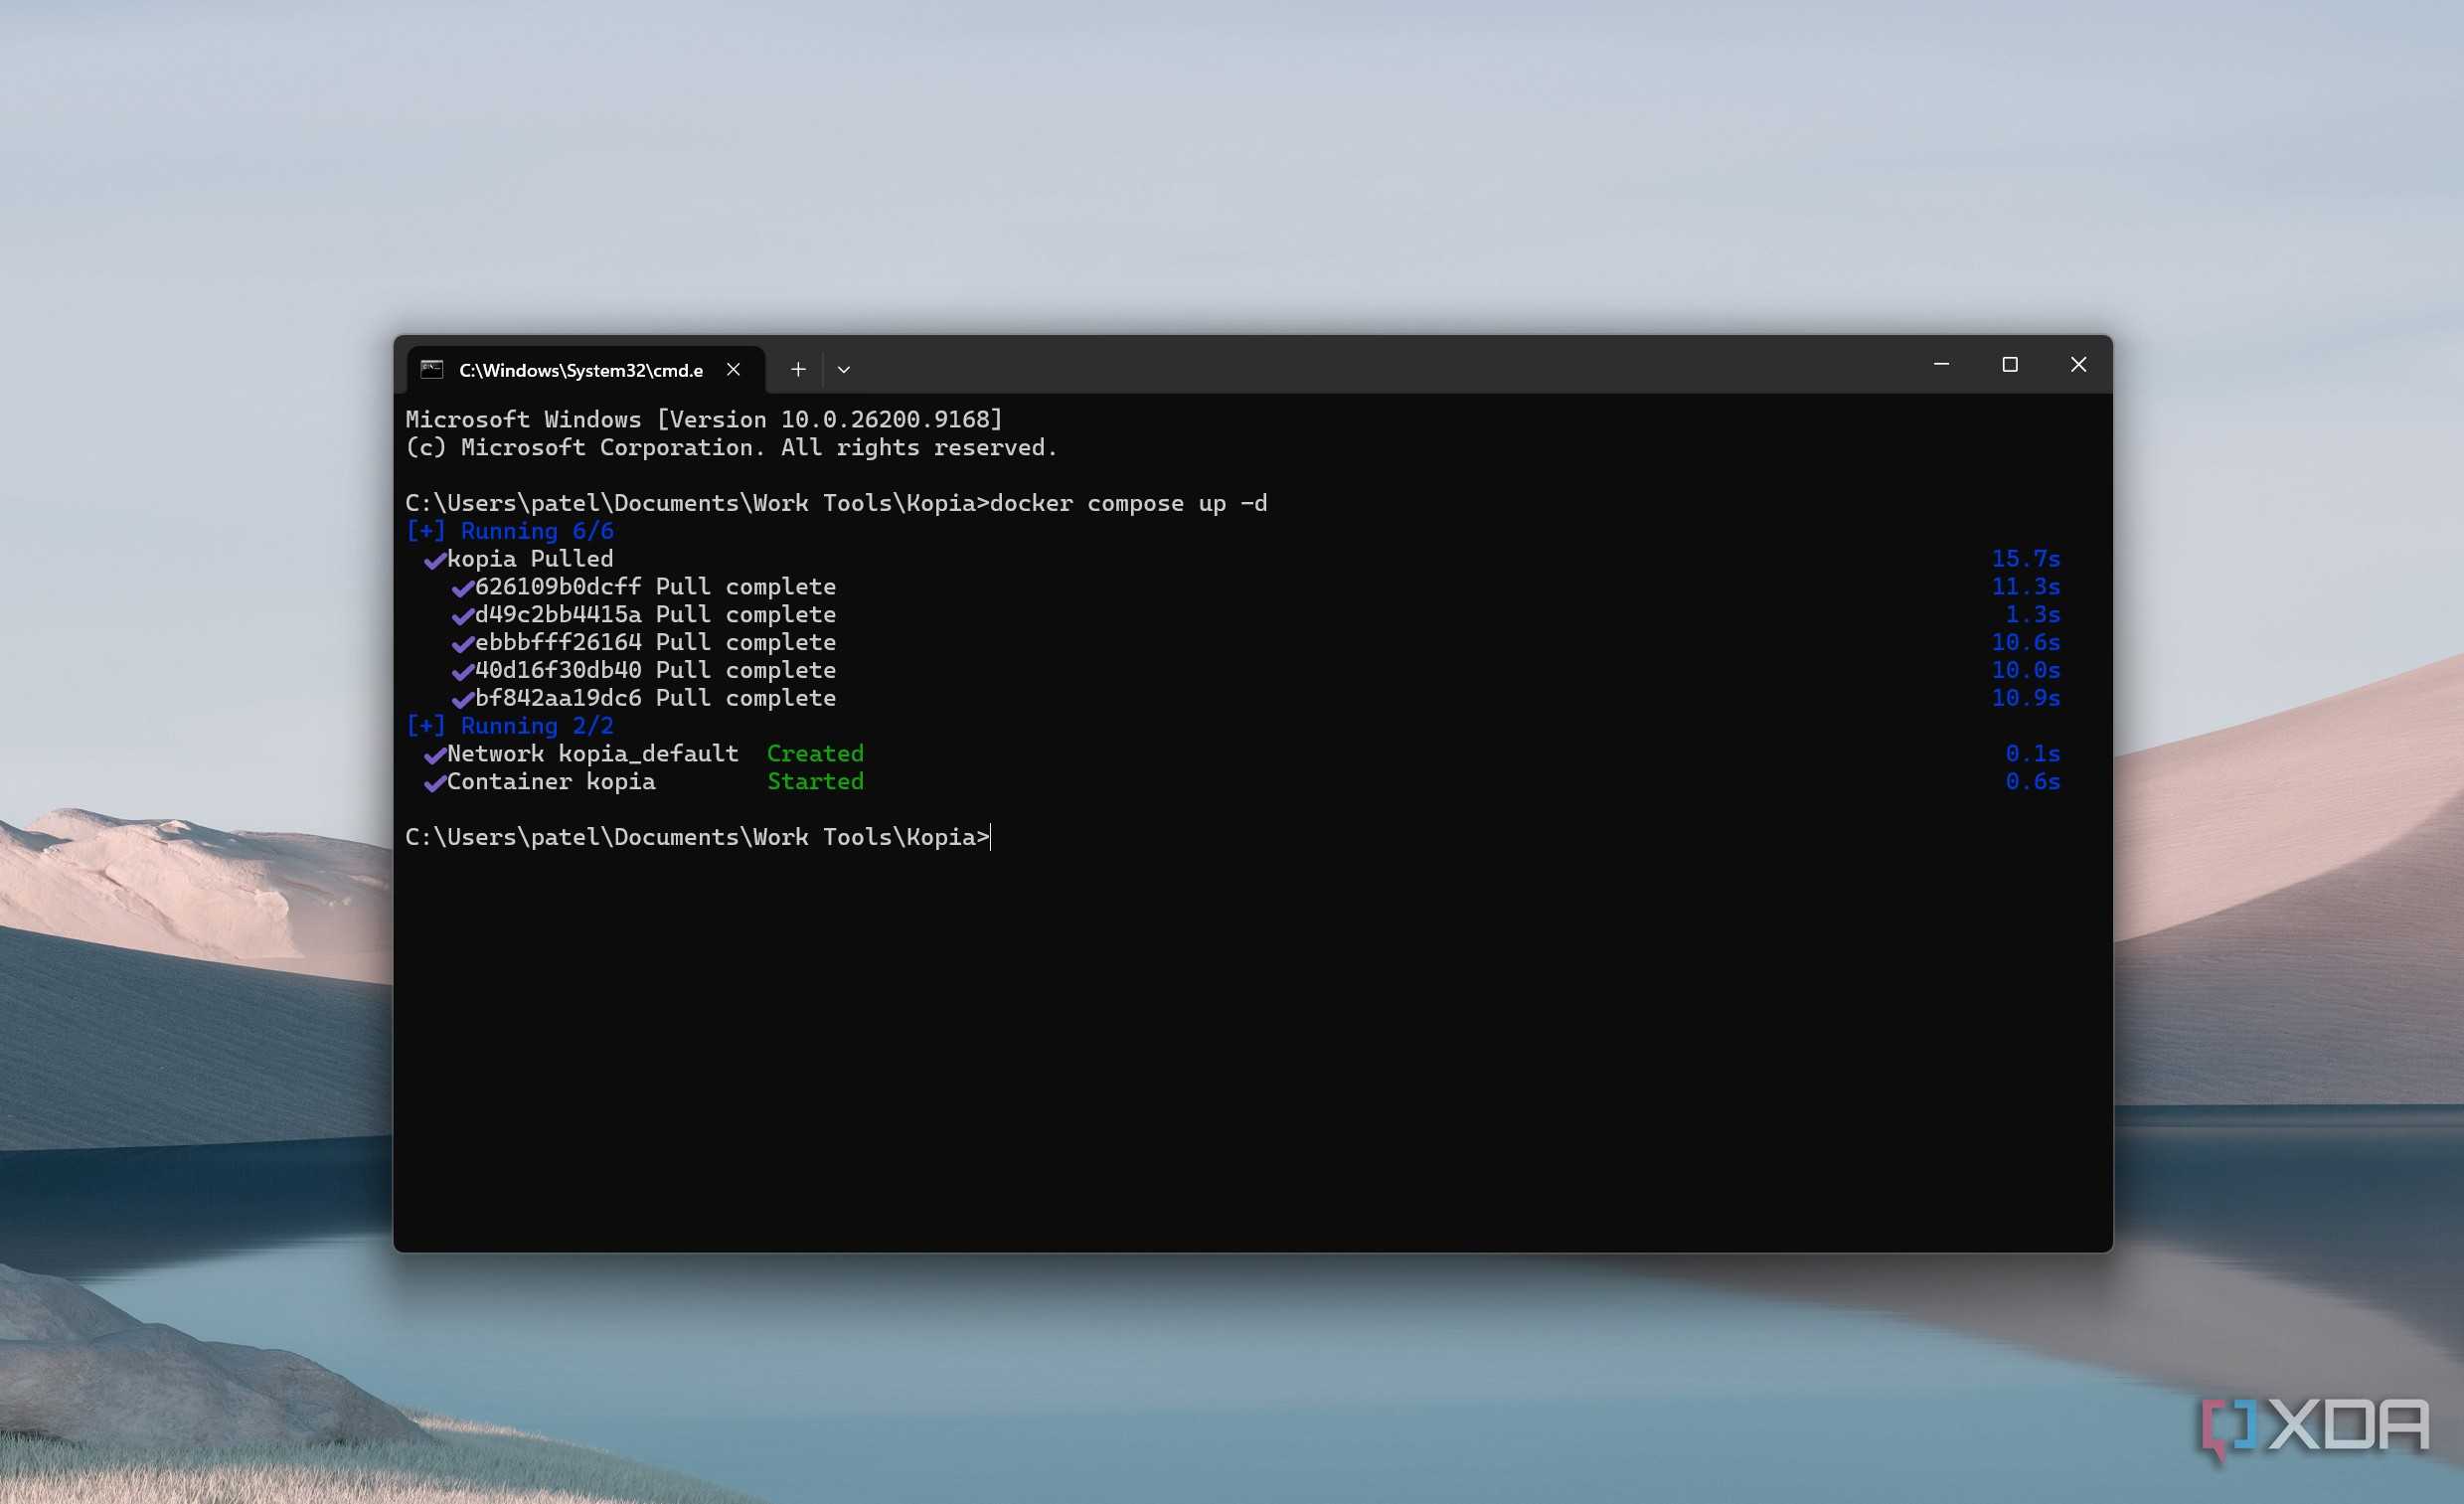This screenshot has height=1504, width=2464.
Task: Click the green 'Created' status
Action: [815, 754]
